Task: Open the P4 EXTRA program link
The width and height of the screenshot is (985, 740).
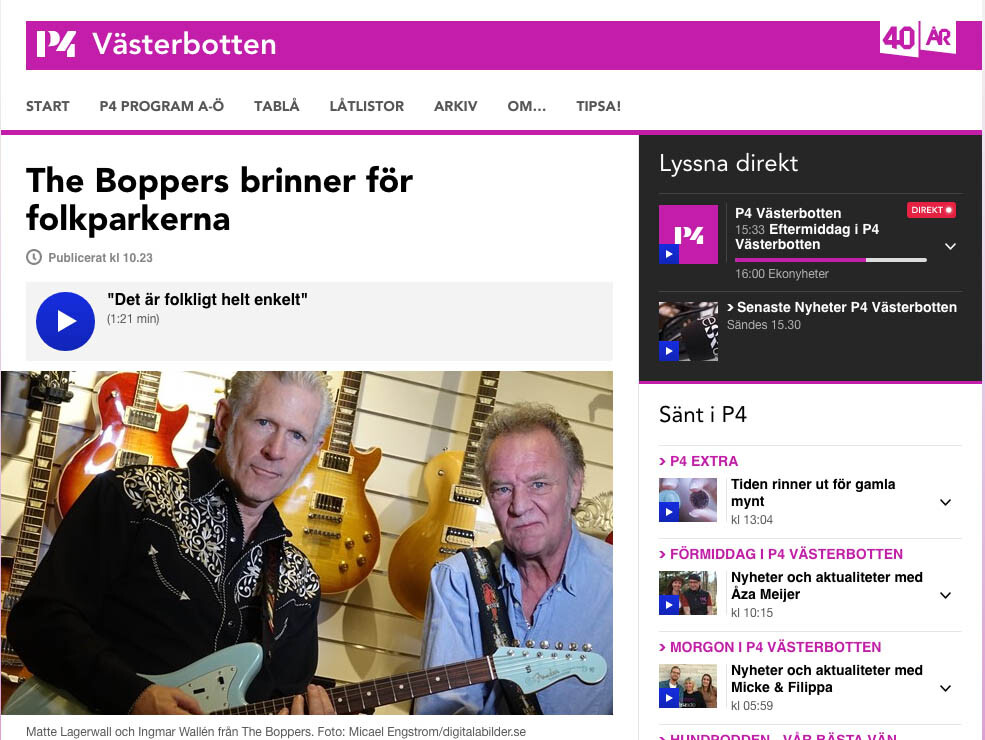Action: coord(699,461)
